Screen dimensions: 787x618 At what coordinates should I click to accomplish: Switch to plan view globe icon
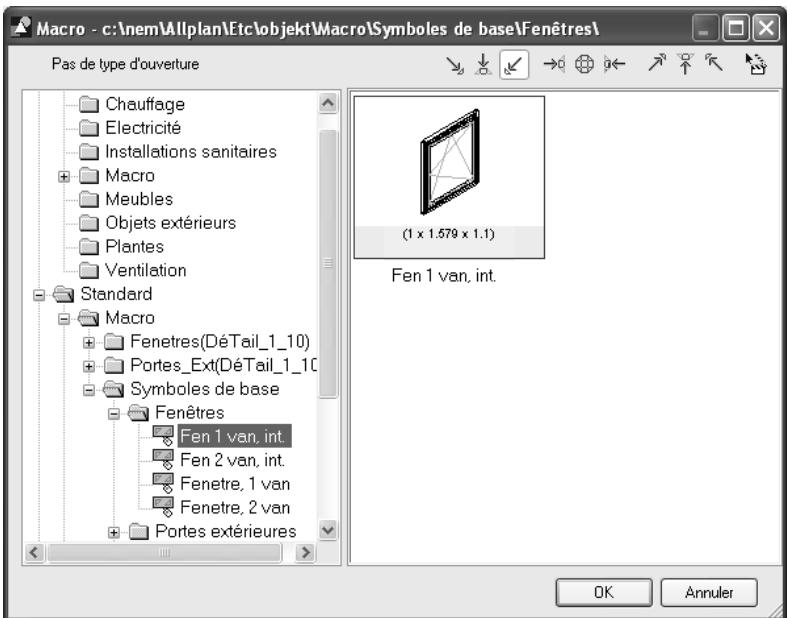[x=584, y=64]
